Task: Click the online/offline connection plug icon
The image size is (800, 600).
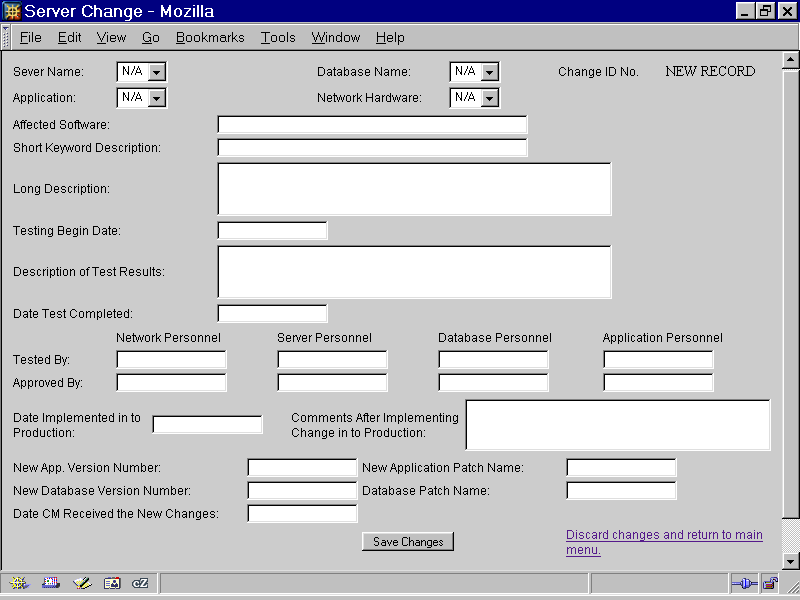Action: (x=743, y=583)
